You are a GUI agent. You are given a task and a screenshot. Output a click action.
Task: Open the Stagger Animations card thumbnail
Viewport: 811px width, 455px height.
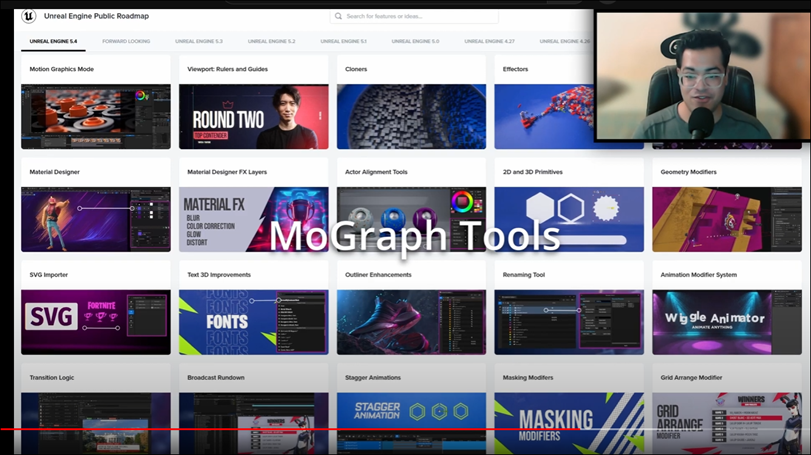click(411, 423)
